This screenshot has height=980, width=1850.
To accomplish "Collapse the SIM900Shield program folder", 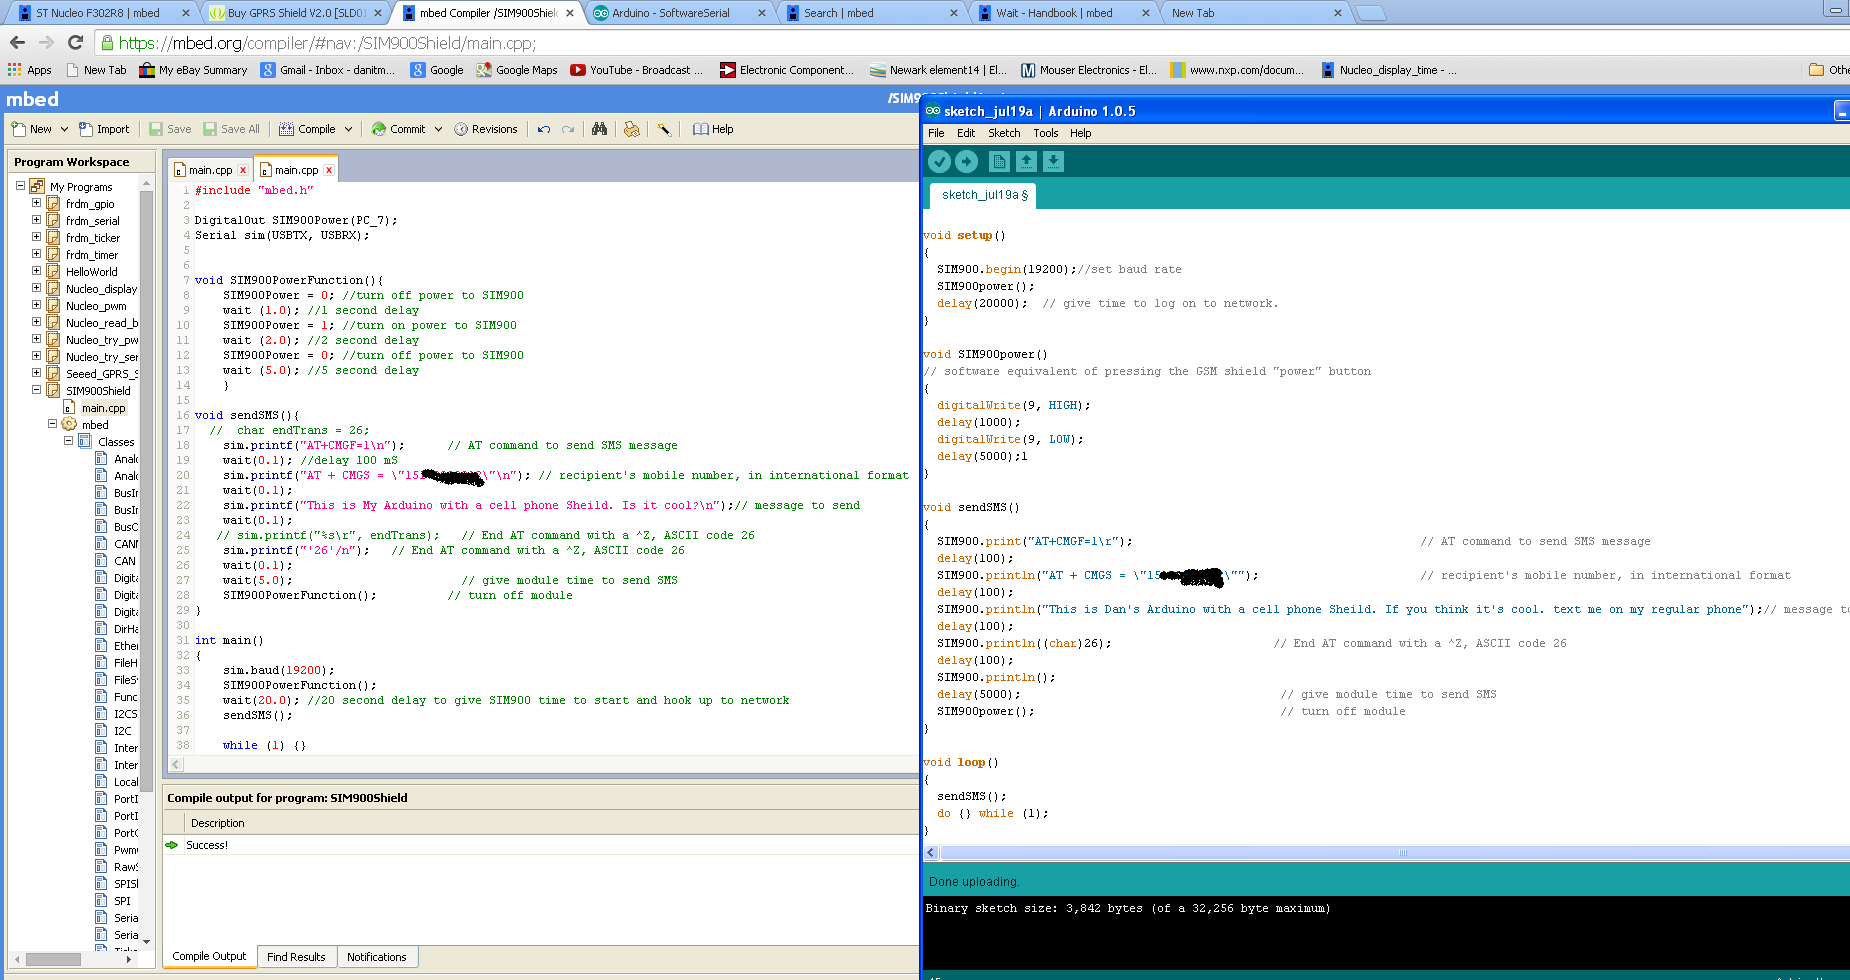I will 36,390.
